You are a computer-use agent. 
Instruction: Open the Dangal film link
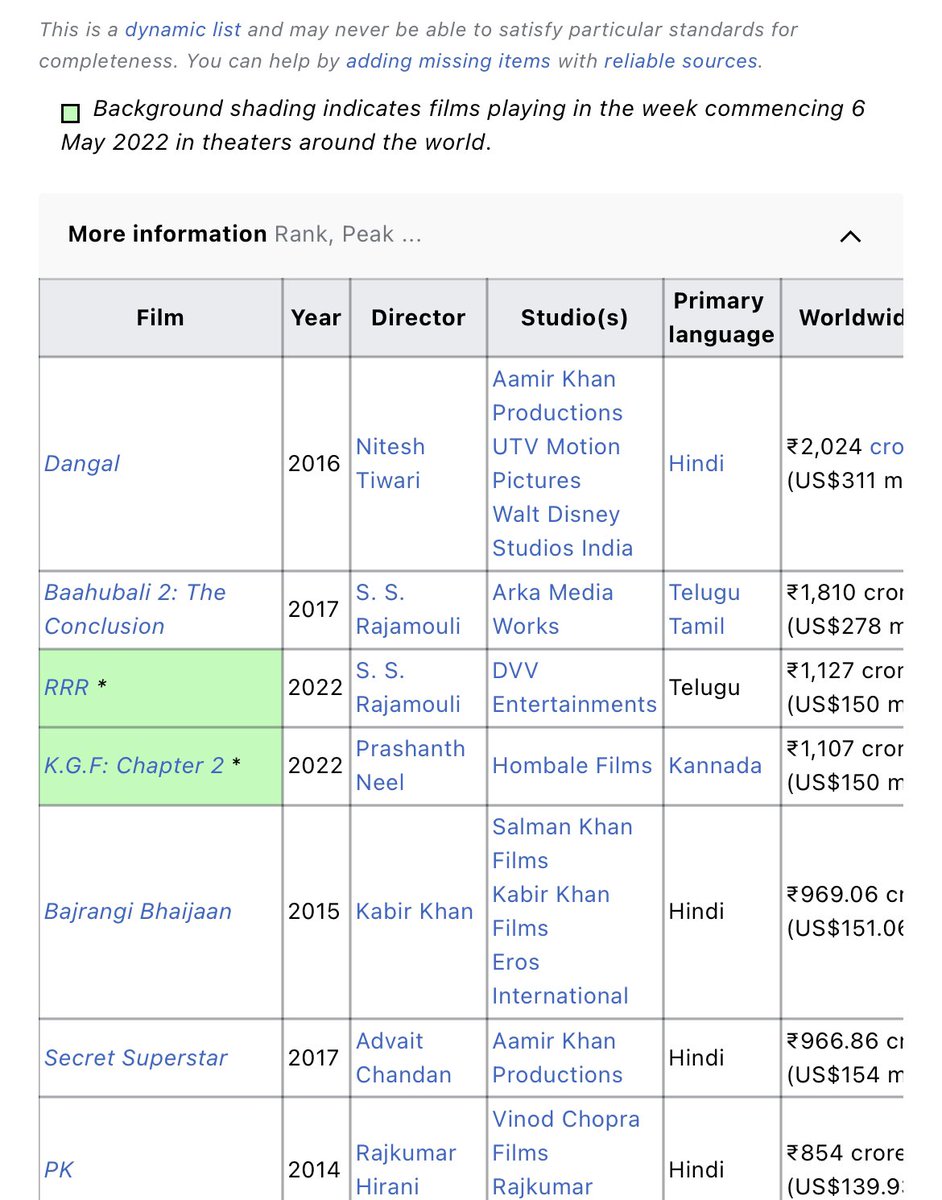(82, 464)
